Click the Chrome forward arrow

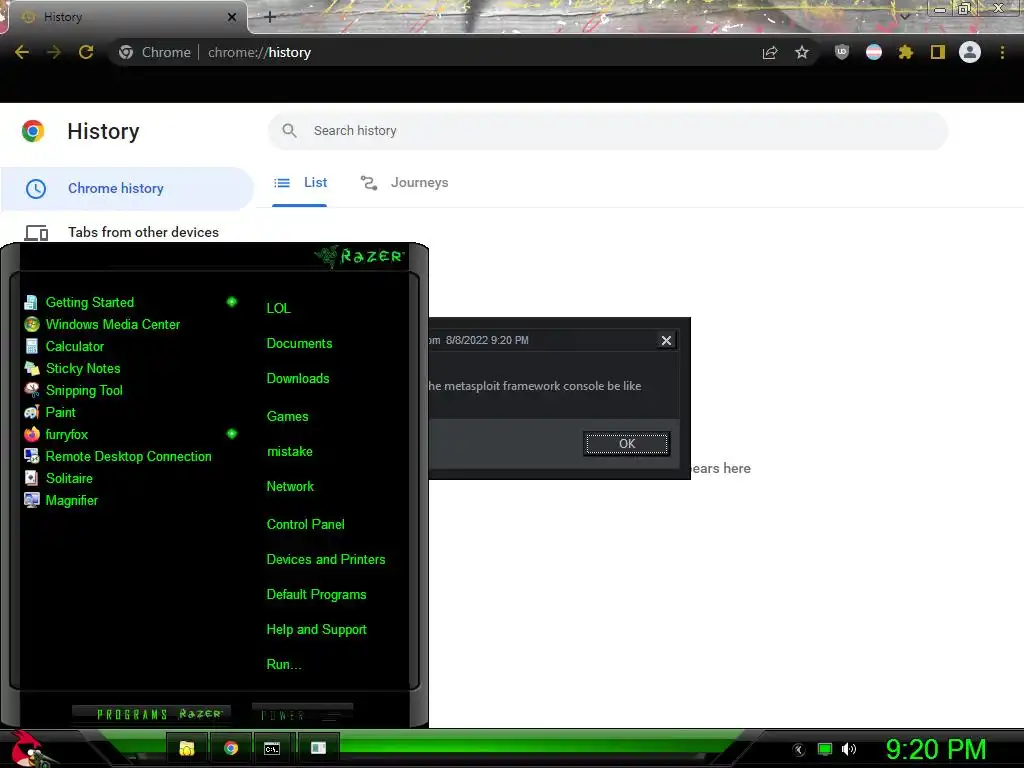54,52
